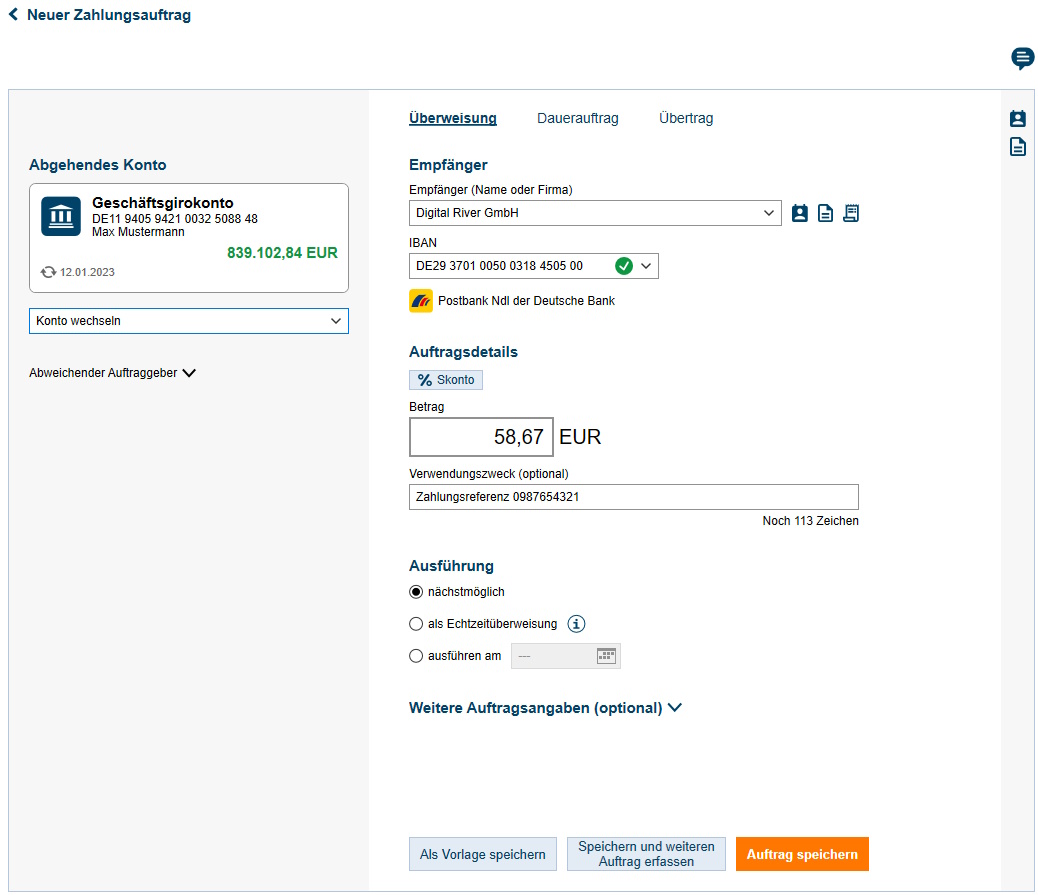This screenshot has width=1038, height=895.
Task: Click Als Vorlage speichern button
Action: coord(483,854)
